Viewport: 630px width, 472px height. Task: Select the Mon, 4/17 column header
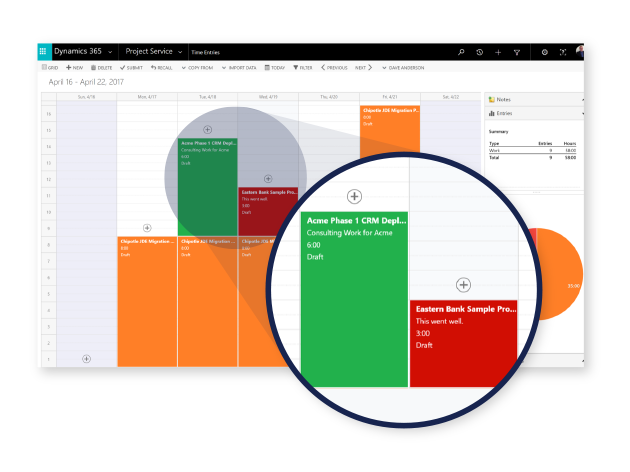coord(147,97)
